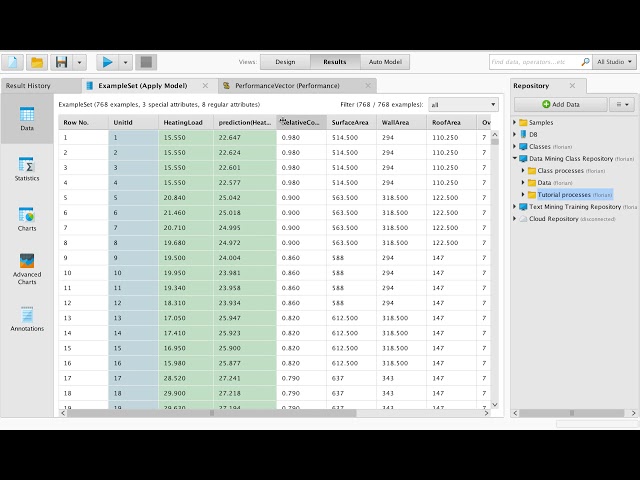Sort by the prediction(Heat... column header
This screenshot has height=480, width=640.
244,122
